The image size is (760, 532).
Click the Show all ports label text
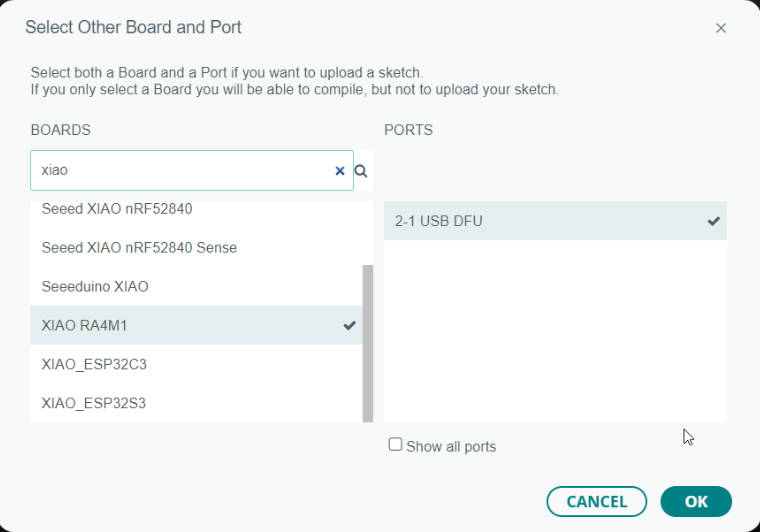click(x=451, y=446)
